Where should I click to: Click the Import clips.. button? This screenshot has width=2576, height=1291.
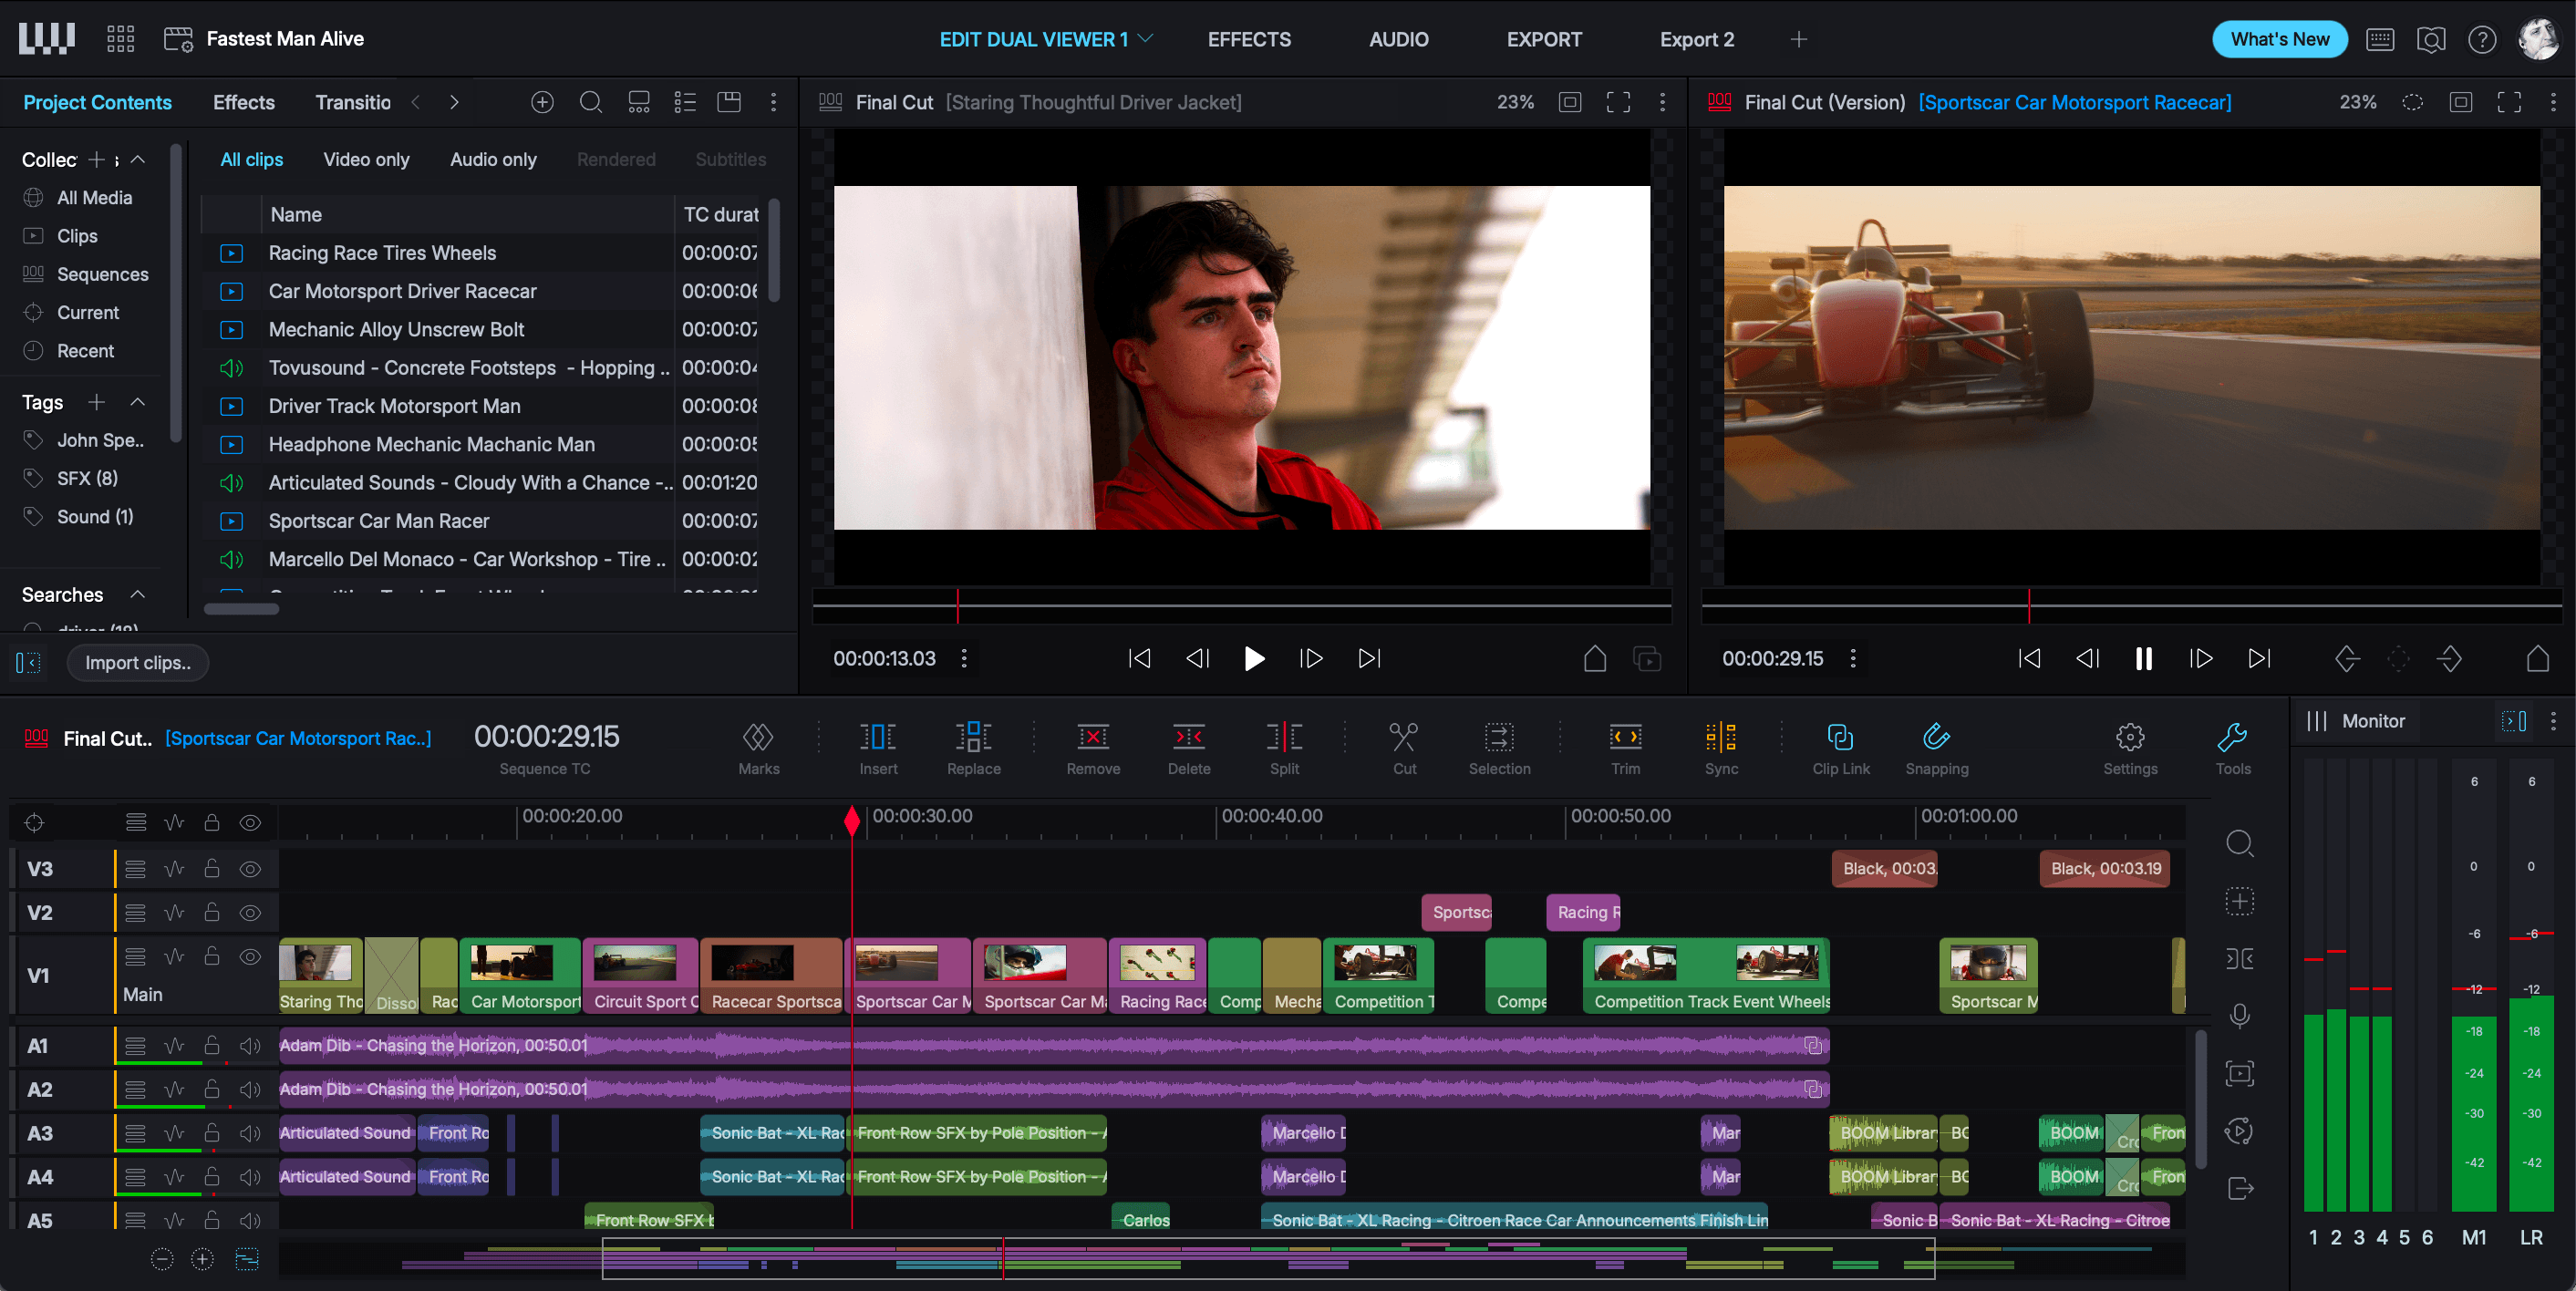pos(138,663)
